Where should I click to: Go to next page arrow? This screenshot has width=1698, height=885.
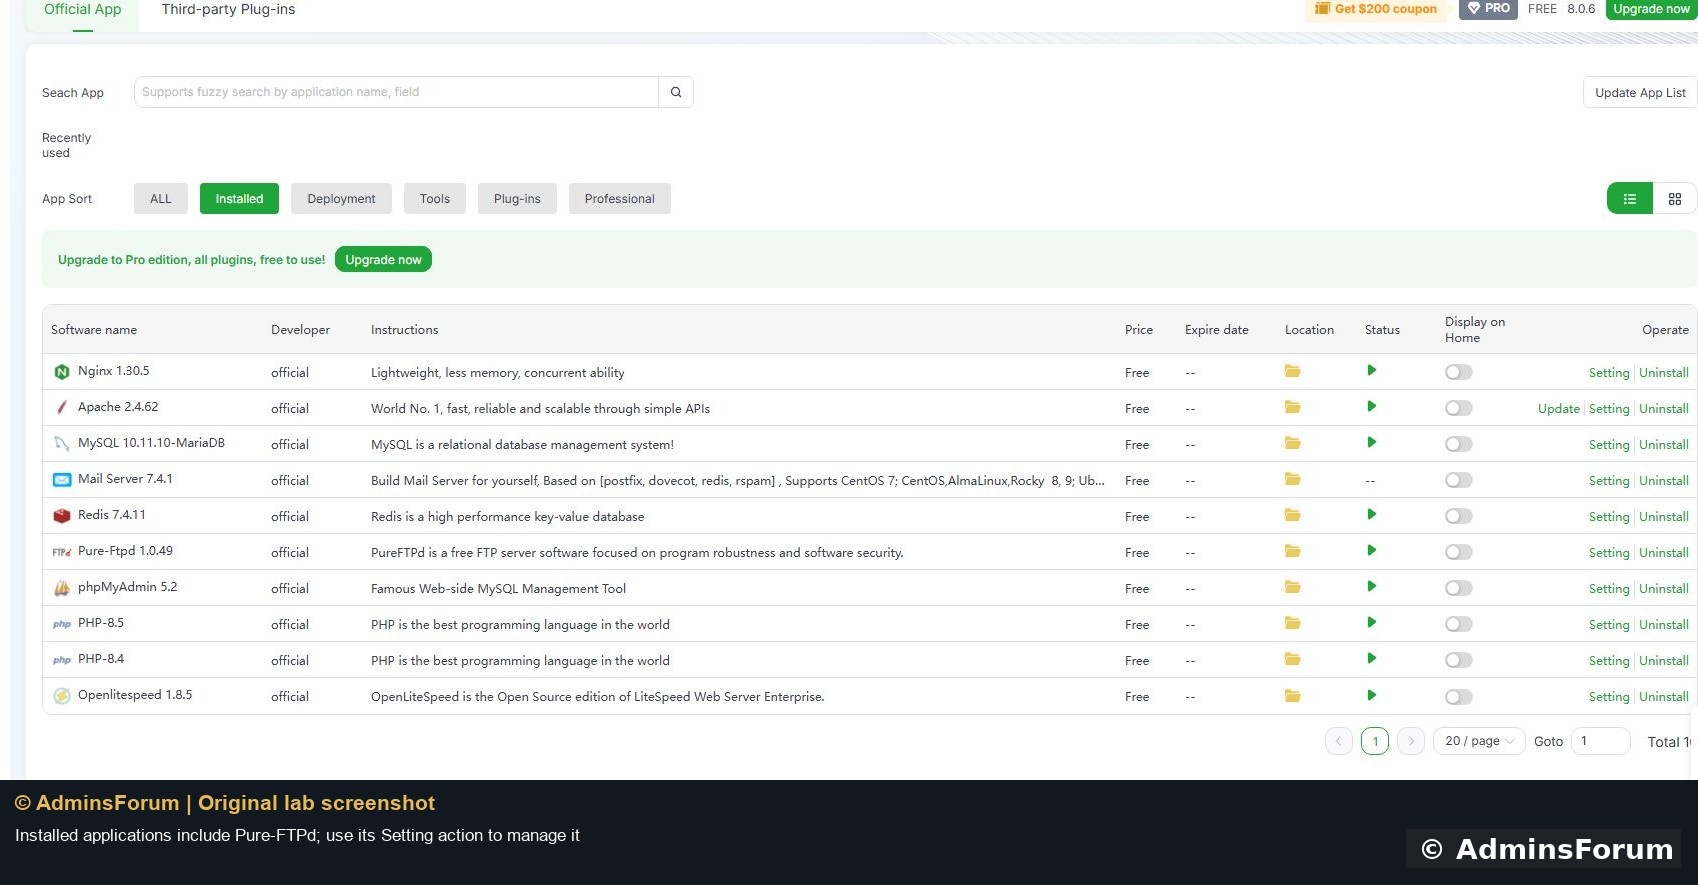pyautogui.click(x=1411, y=741)
